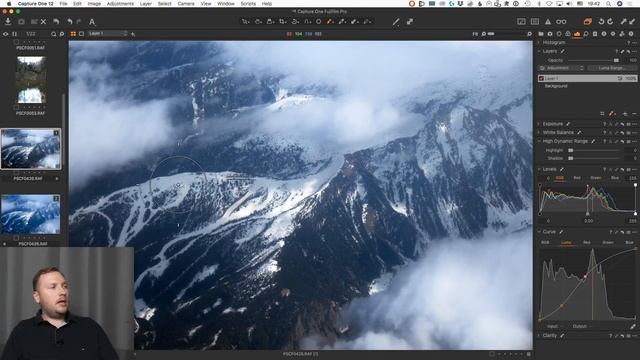This screenshot has width=640, height=360.
Task: Click the Import images icon
Action: tap(8, 21)
